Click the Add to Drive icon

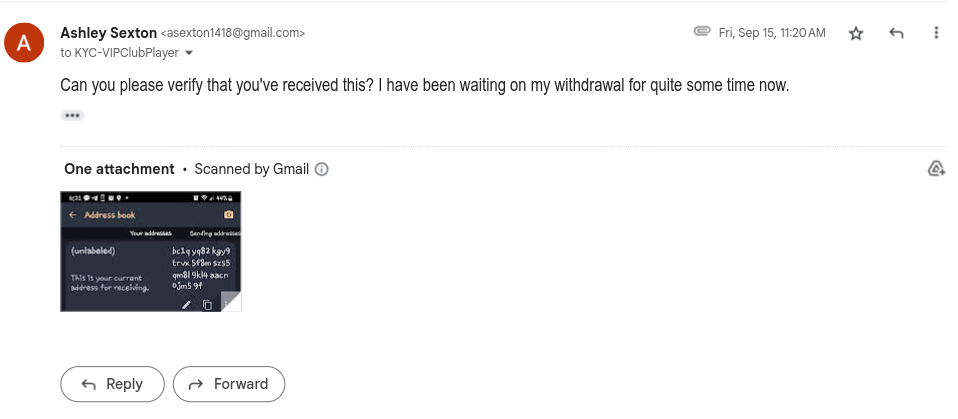point(936,169)
